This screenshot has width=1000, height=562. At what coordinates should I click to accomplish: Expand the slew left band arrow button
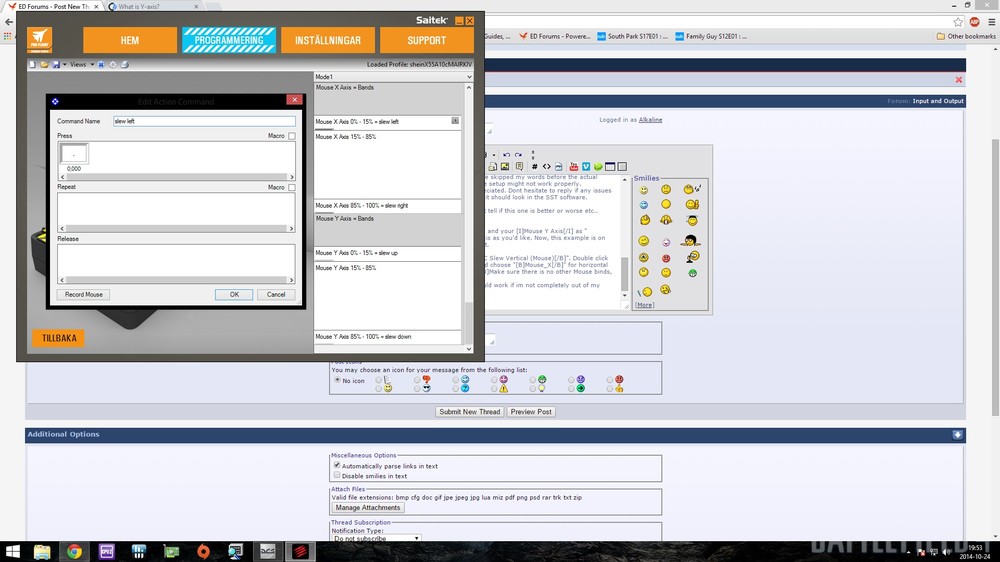point(455,121)
